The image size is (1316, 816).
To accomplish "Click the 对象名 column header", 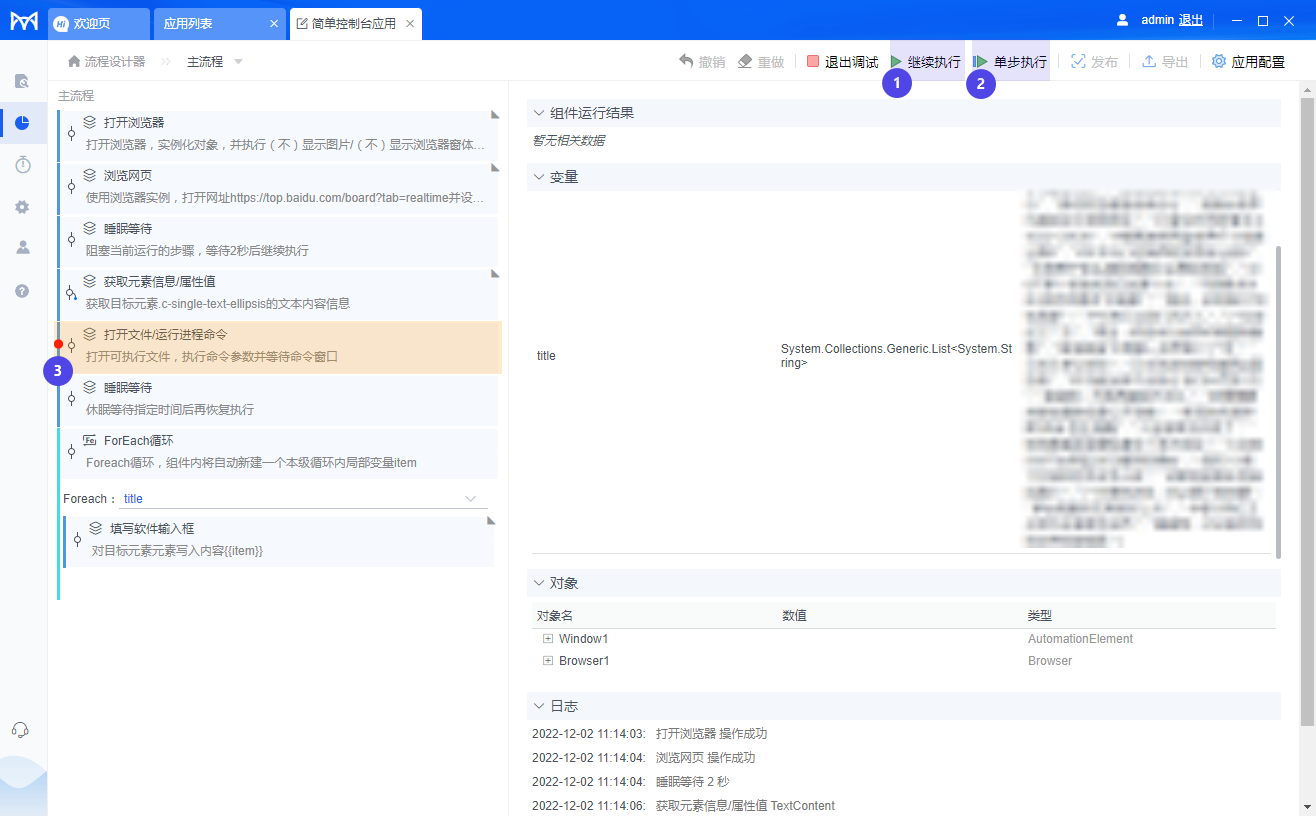I will click(x=555, y=616).
